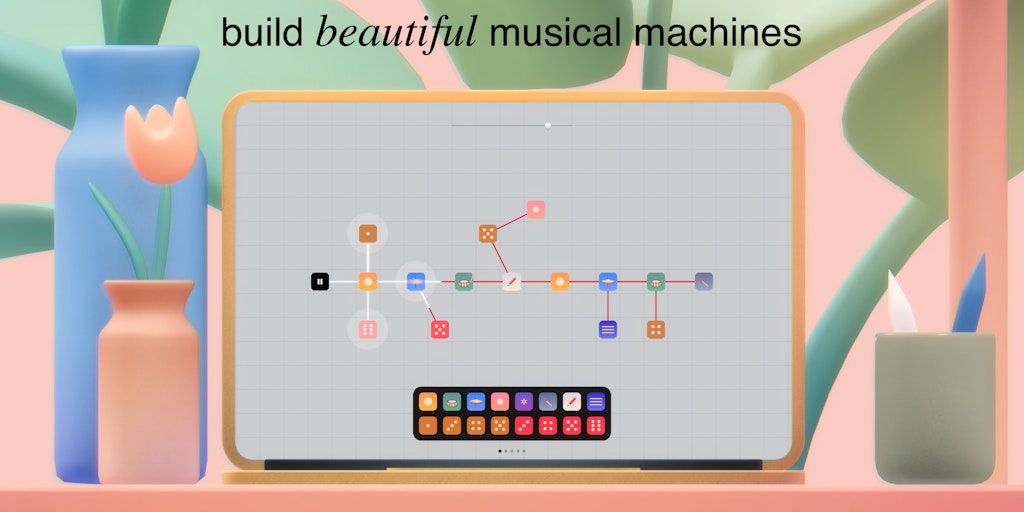Pick the gray-blue mallet instrument from the palette
Image resolution: width=1024 pixels, height=512 pixels.
(548, 402)
